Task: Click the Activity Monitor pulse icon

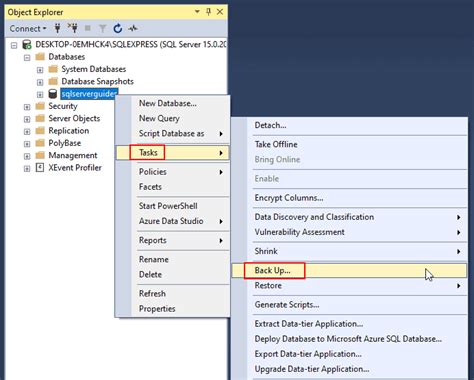Action: [x=133, y=29]
